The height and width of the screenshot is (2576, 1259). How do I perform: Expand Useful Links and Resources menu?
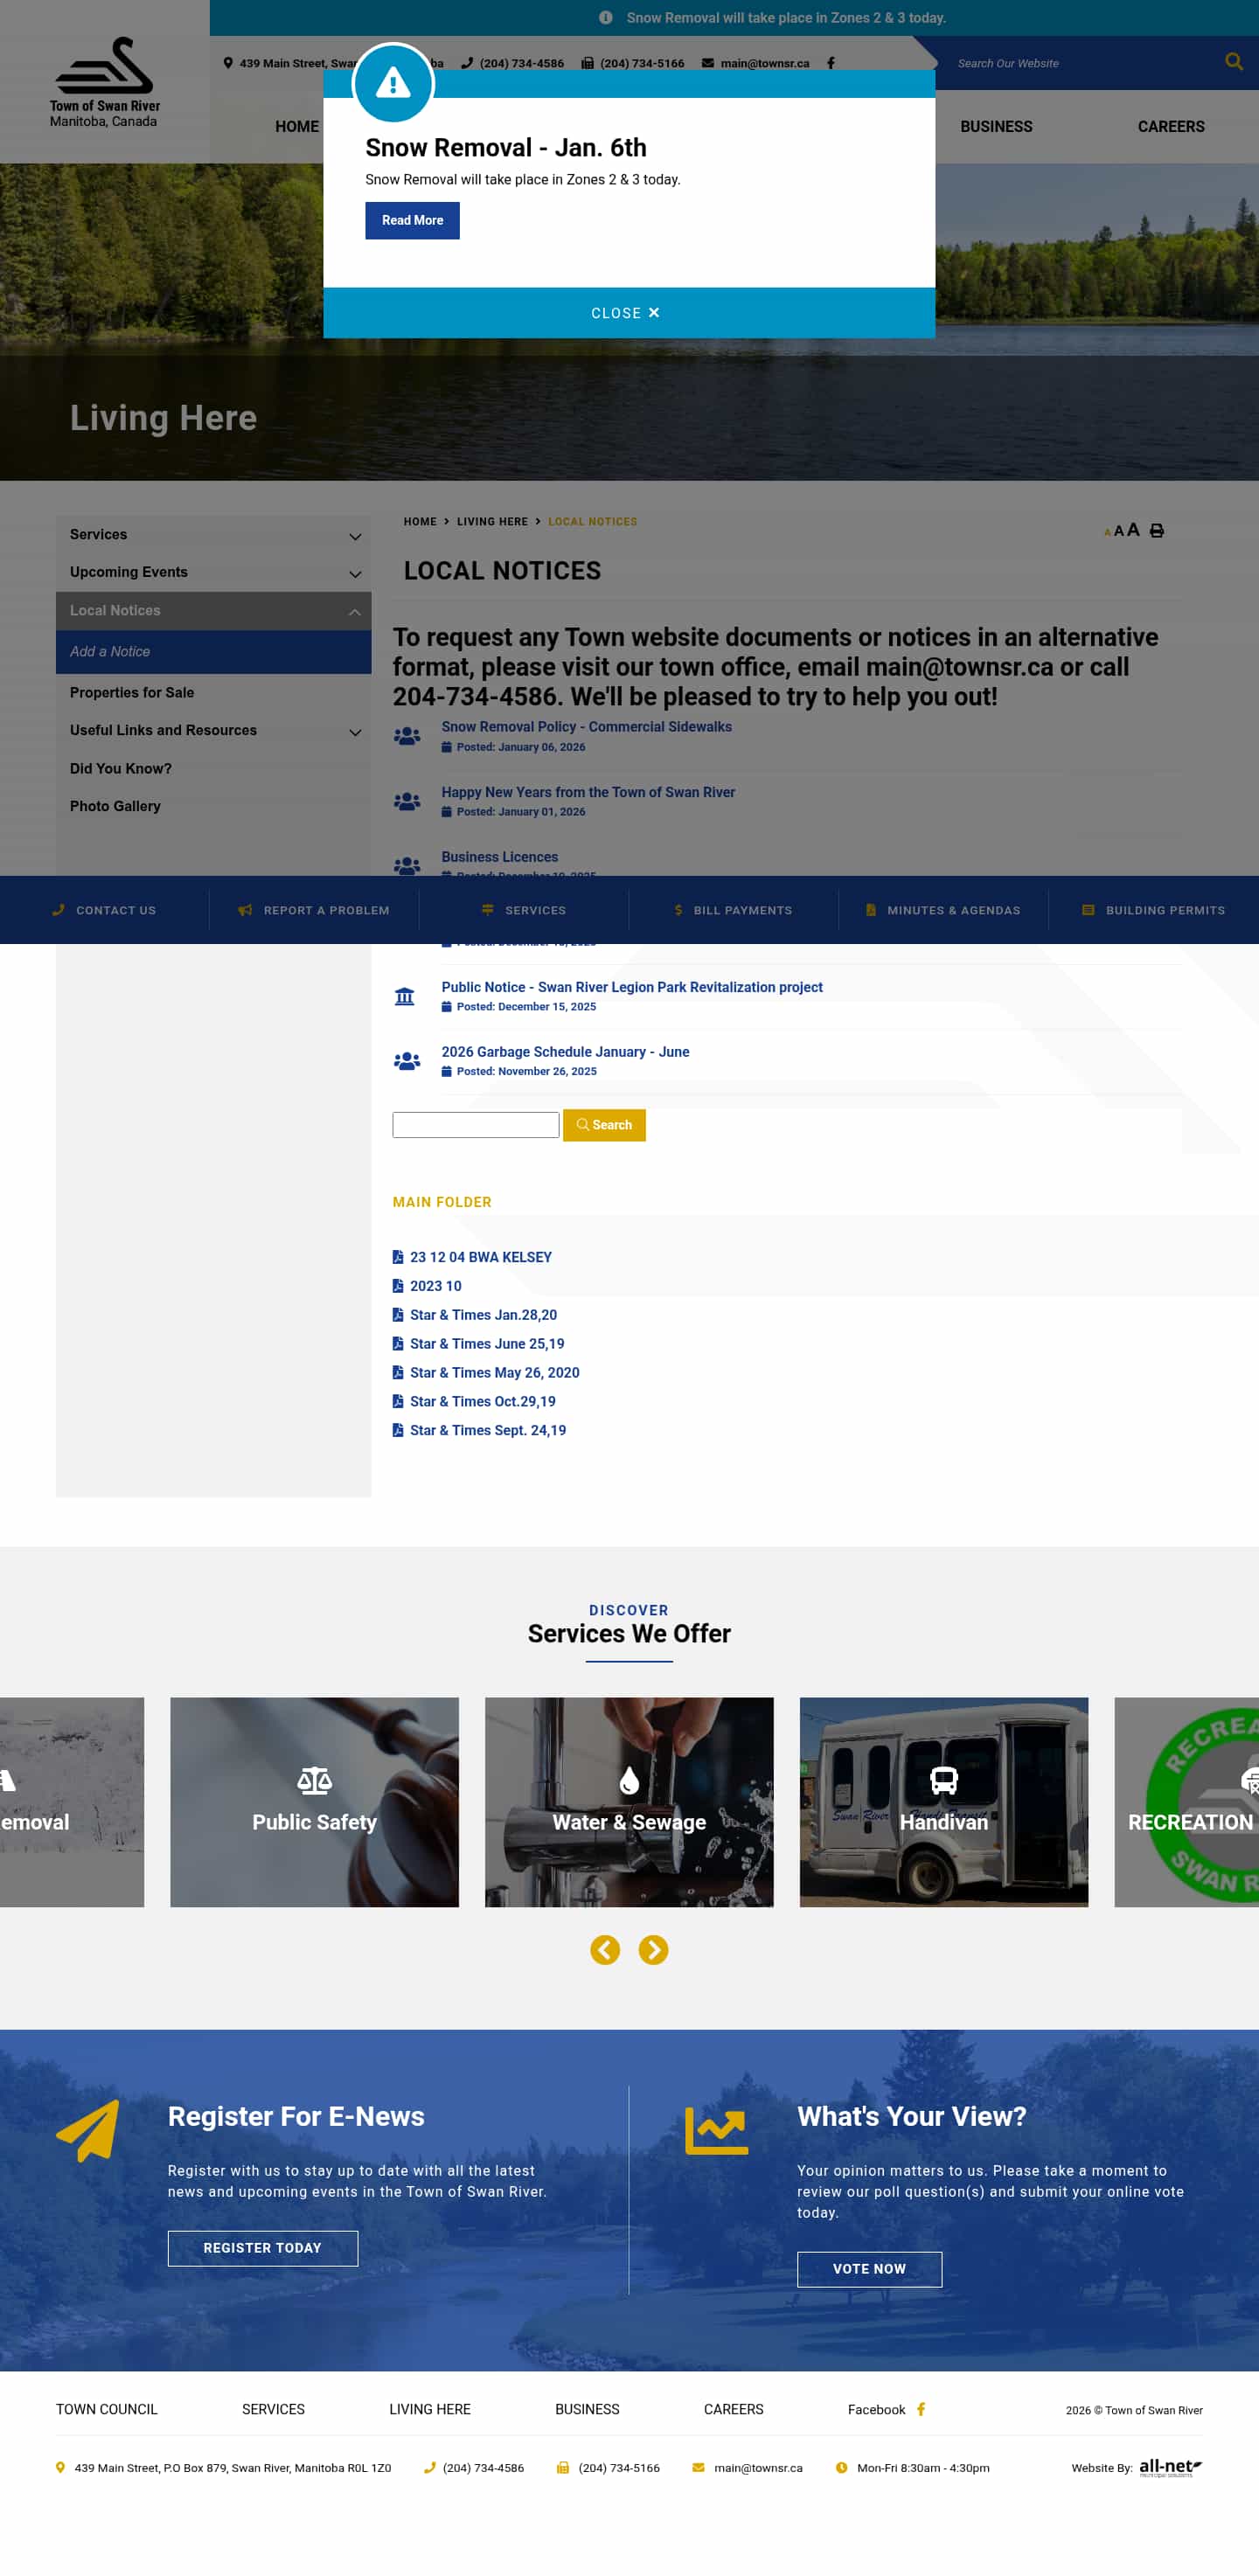(354, 732)
